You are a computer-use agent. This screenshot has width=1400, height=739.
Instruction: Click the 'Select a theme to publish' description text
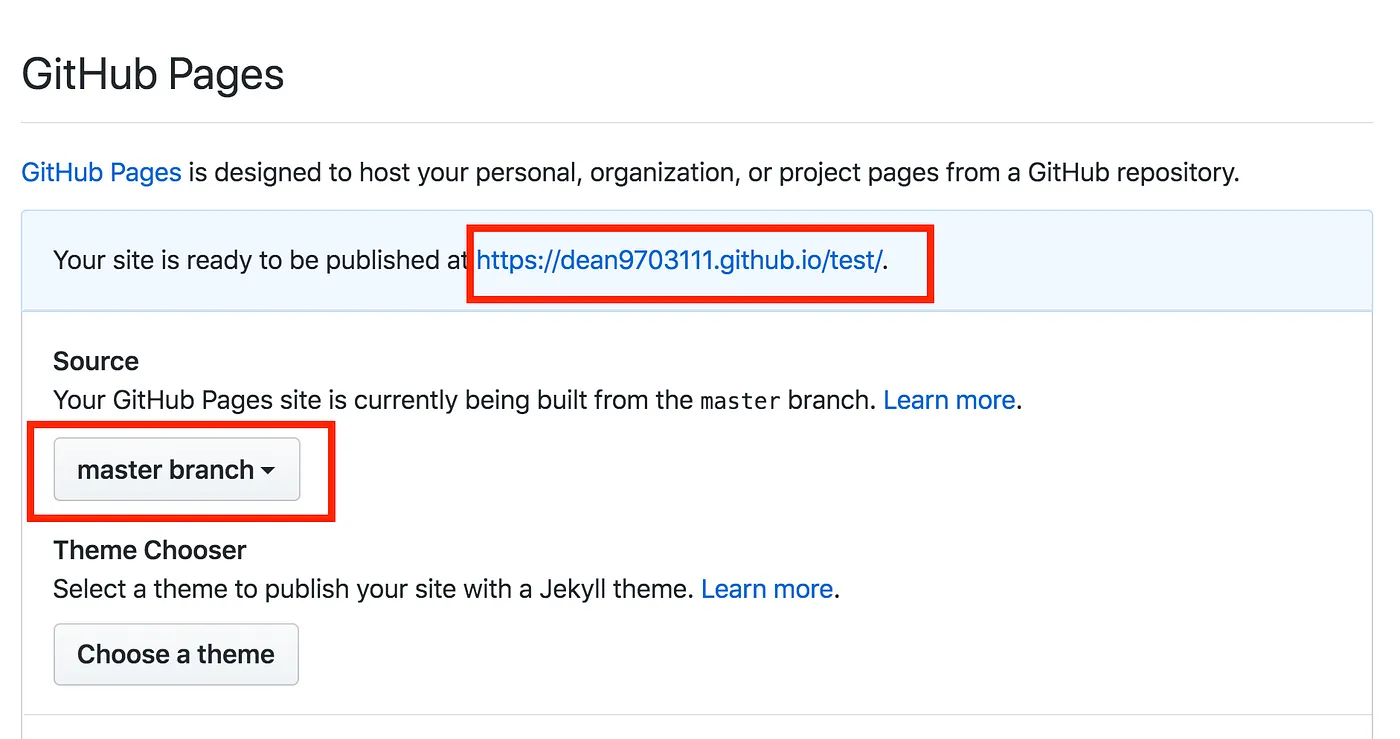[373, 589]
